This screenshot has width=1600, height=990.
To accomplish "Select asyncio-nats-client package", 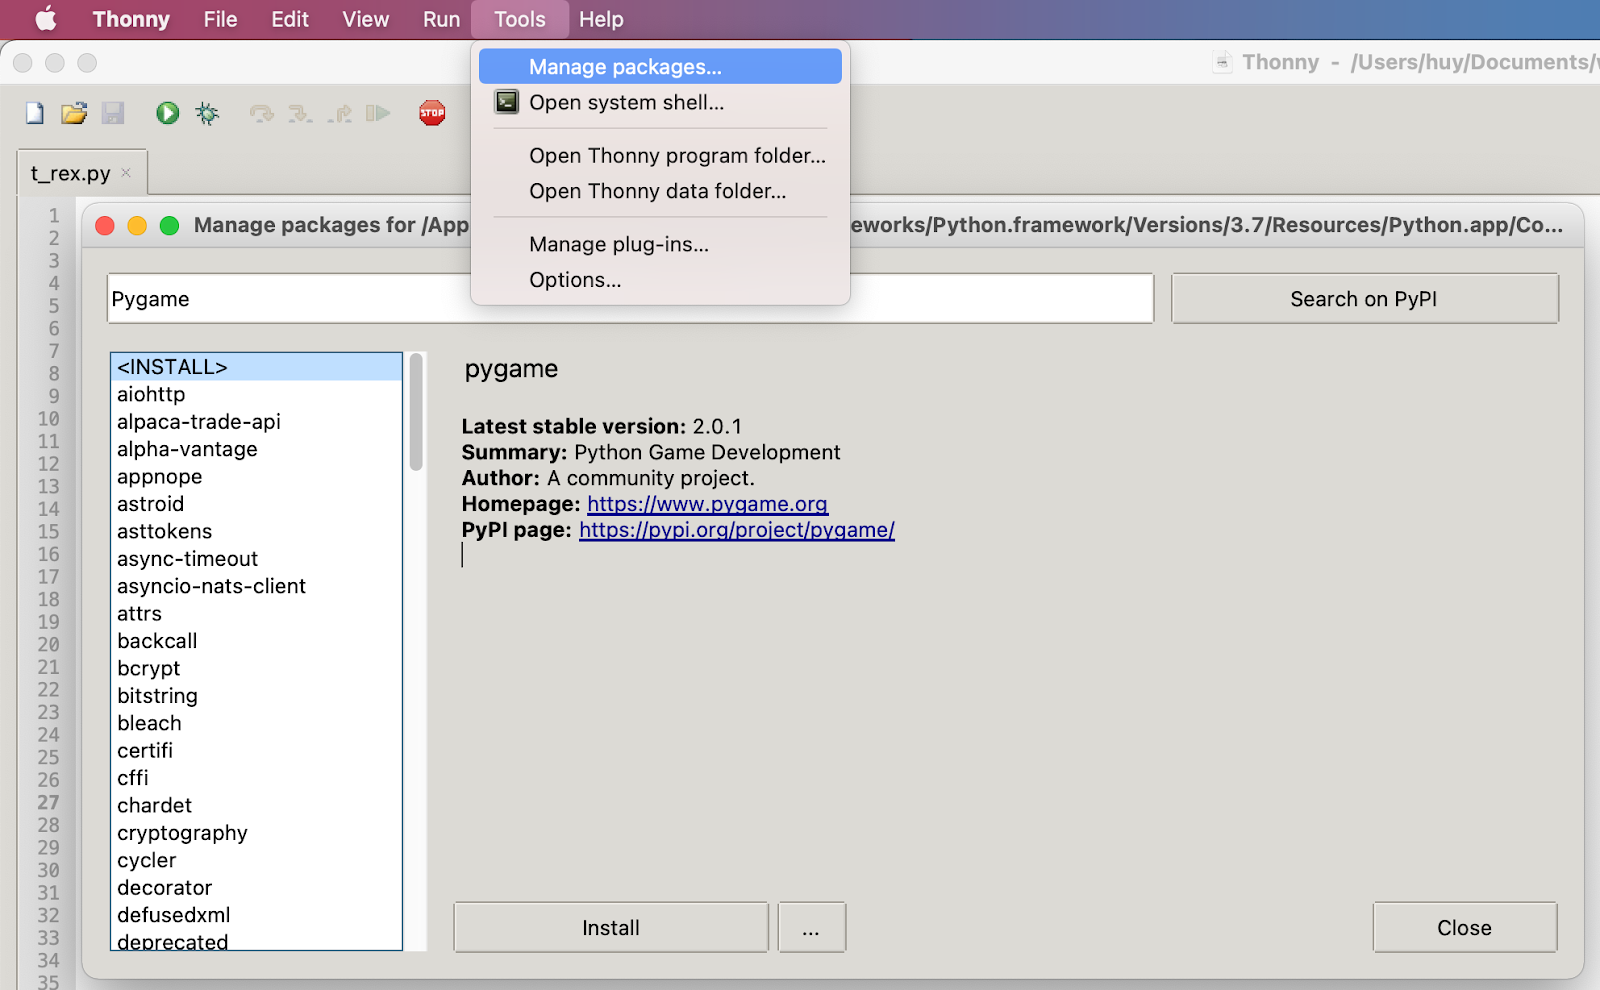I will tap(256, 586).
